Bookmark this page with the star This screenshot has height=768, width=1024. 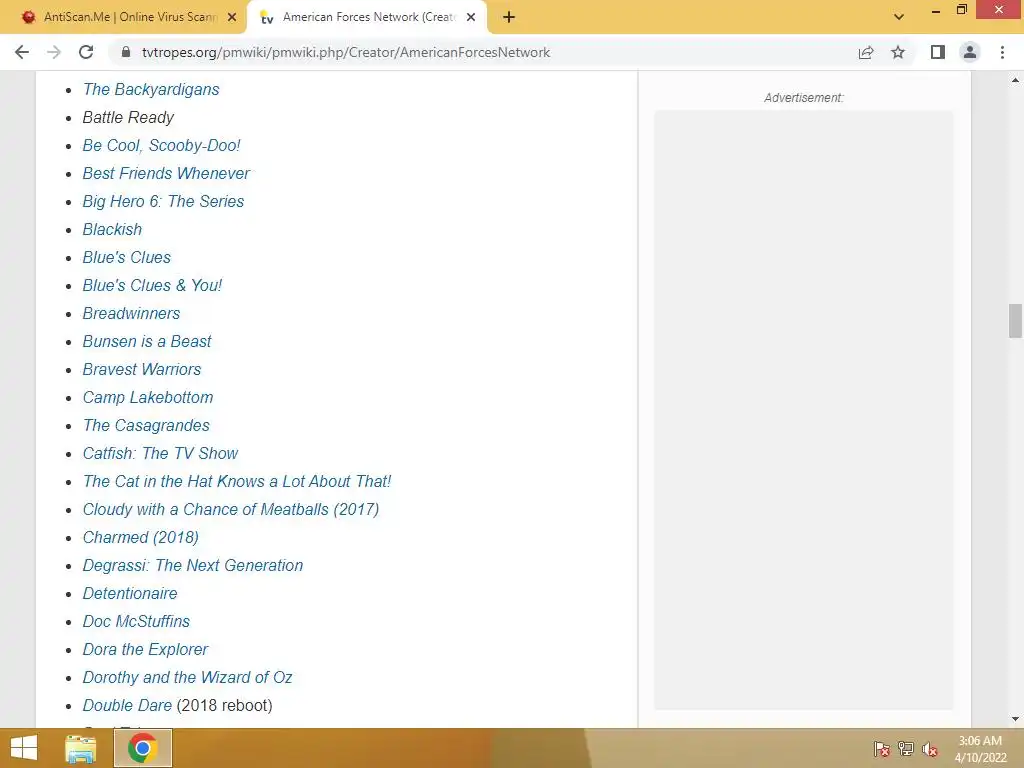pos(898,52)
